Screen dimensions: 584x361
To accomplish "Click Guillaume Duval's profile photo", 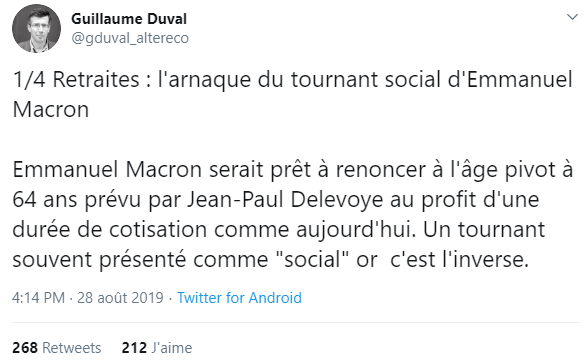I will [x=36, y=29].
